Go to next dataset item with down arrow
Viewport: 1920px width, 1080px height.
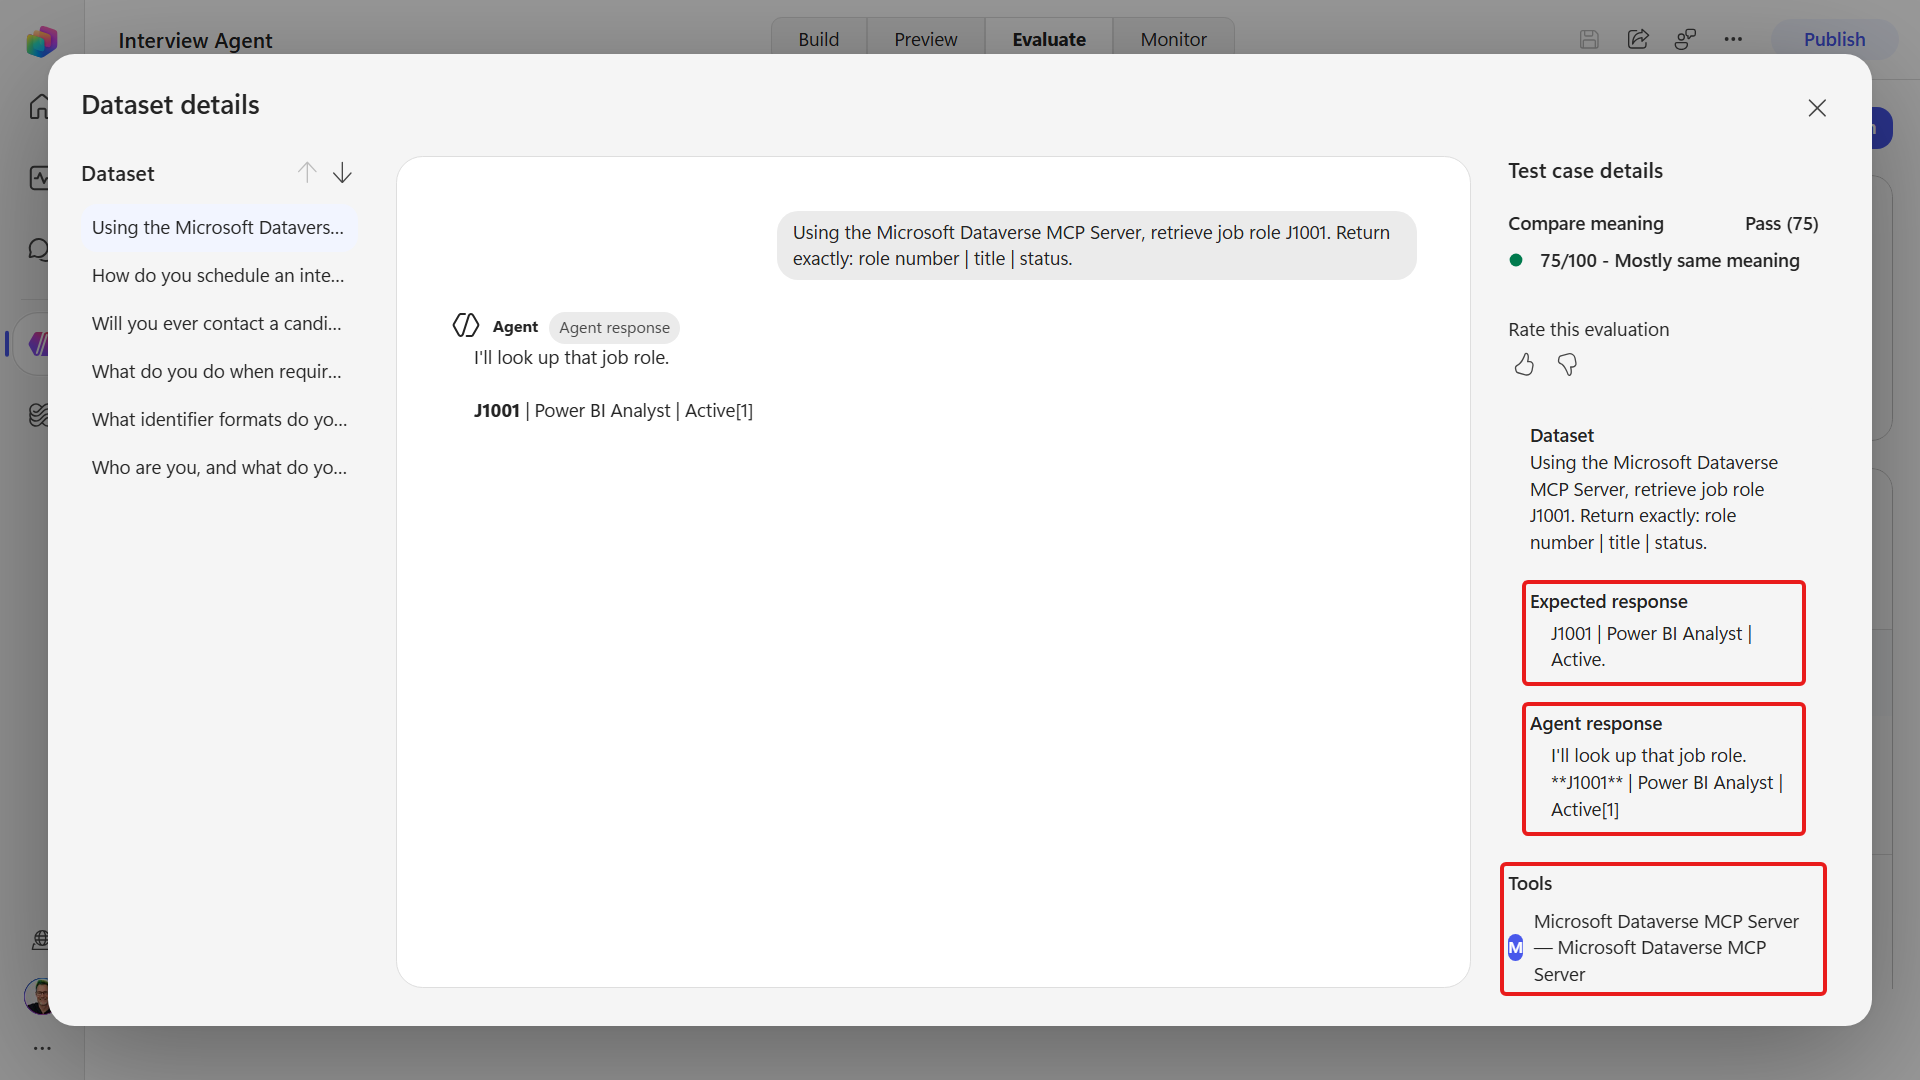(342, 173)
